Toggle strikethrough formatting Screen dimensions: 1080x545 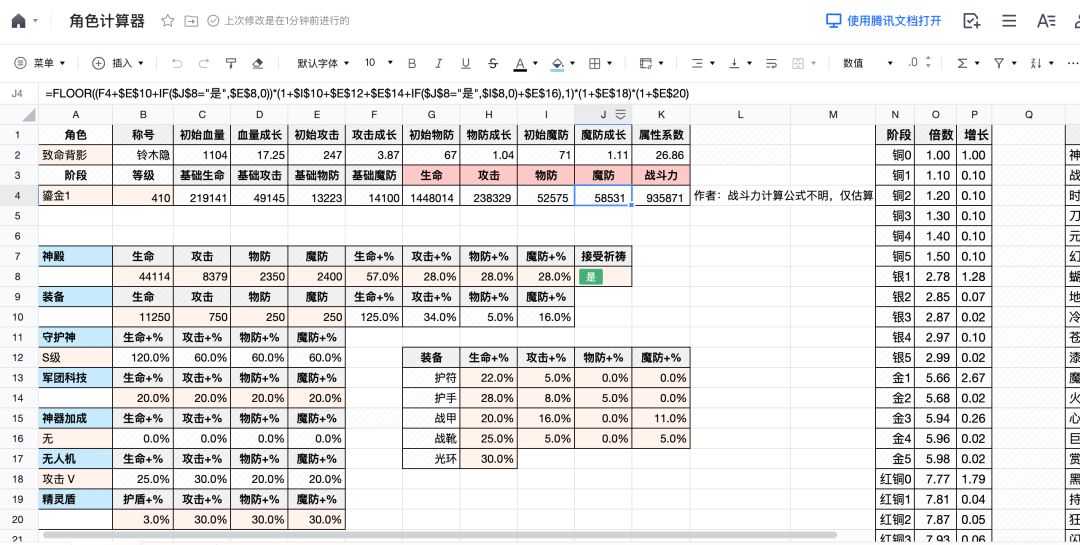492,63
